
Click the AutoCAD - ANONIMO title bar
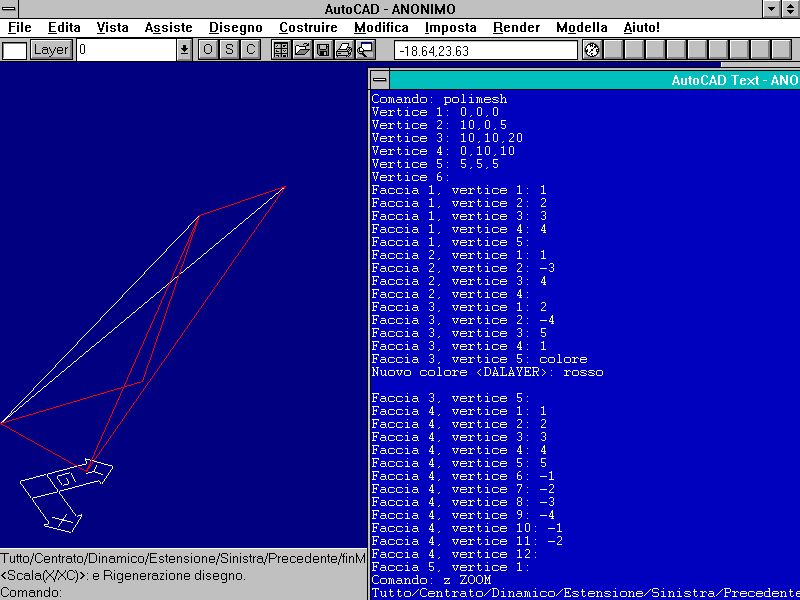click(390, 9)
